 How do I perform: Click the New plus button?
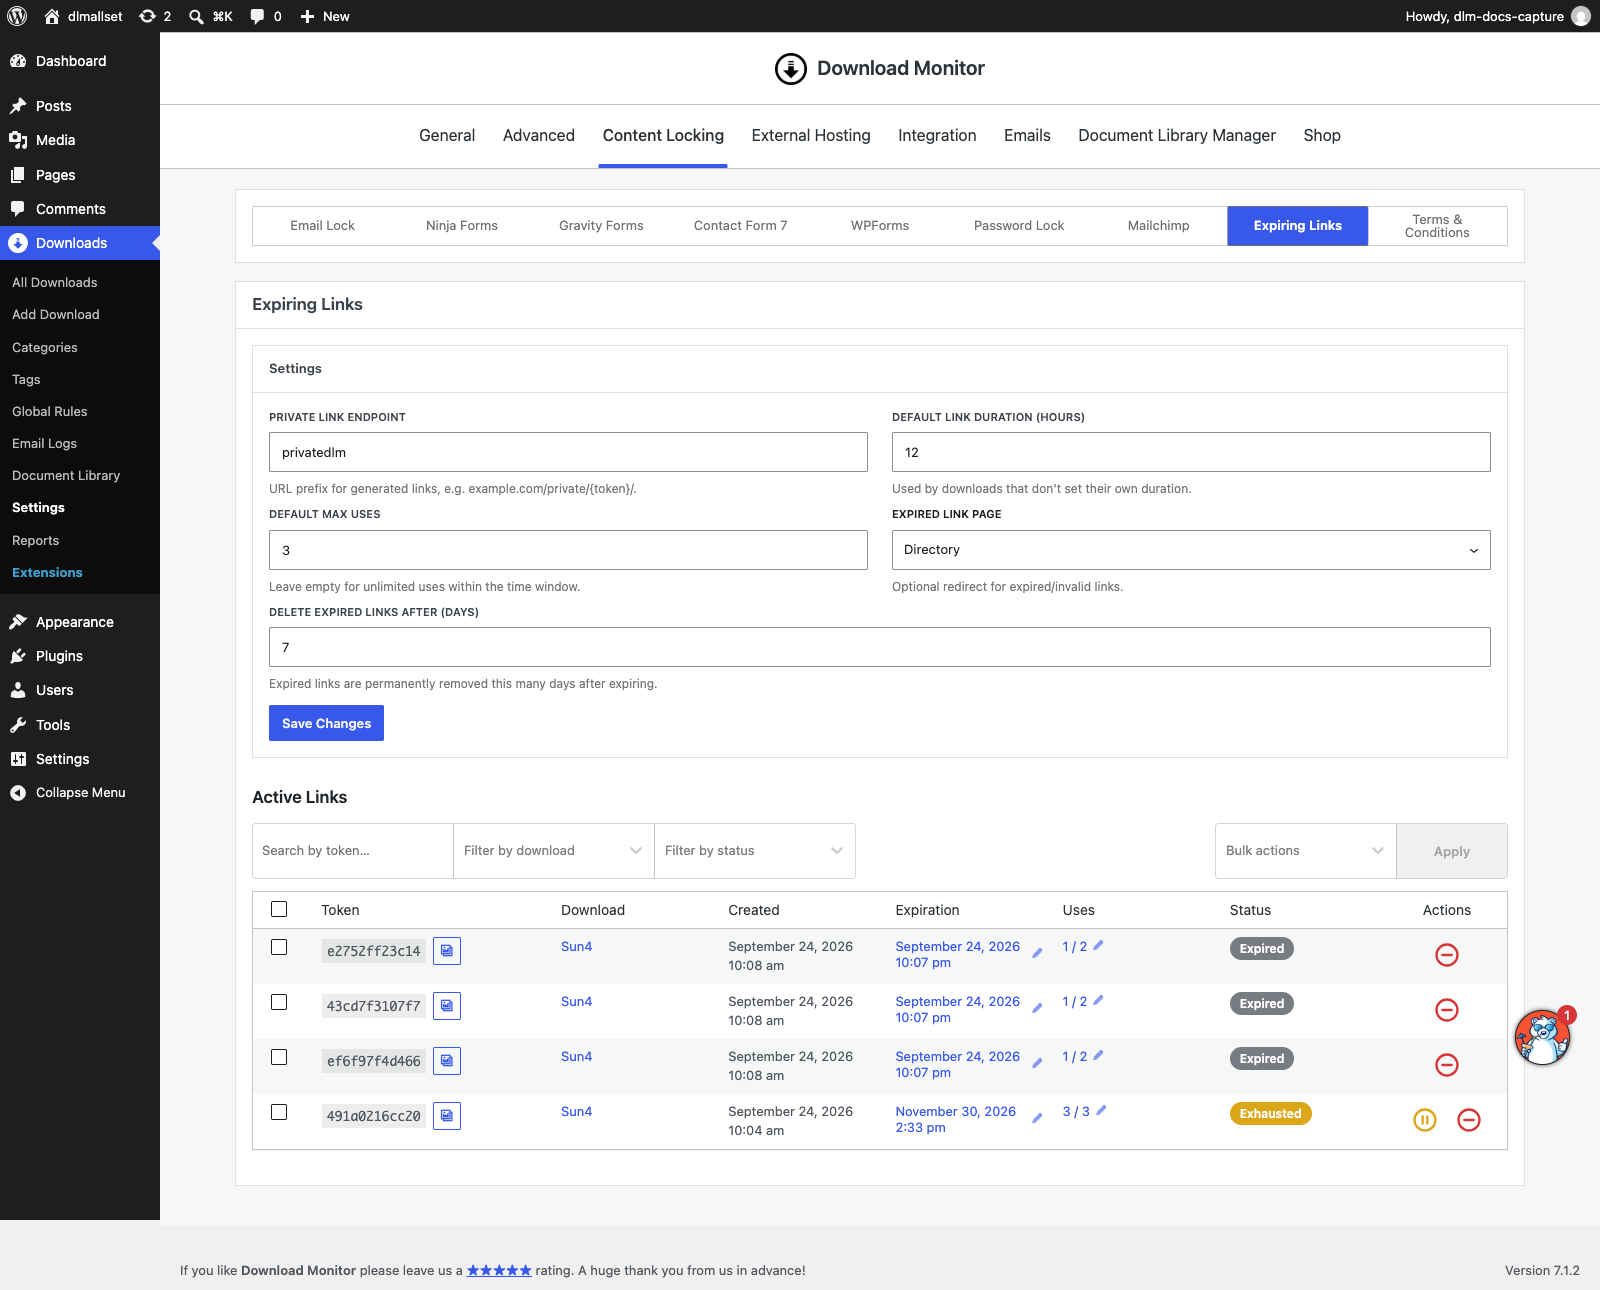click(325, 16)
